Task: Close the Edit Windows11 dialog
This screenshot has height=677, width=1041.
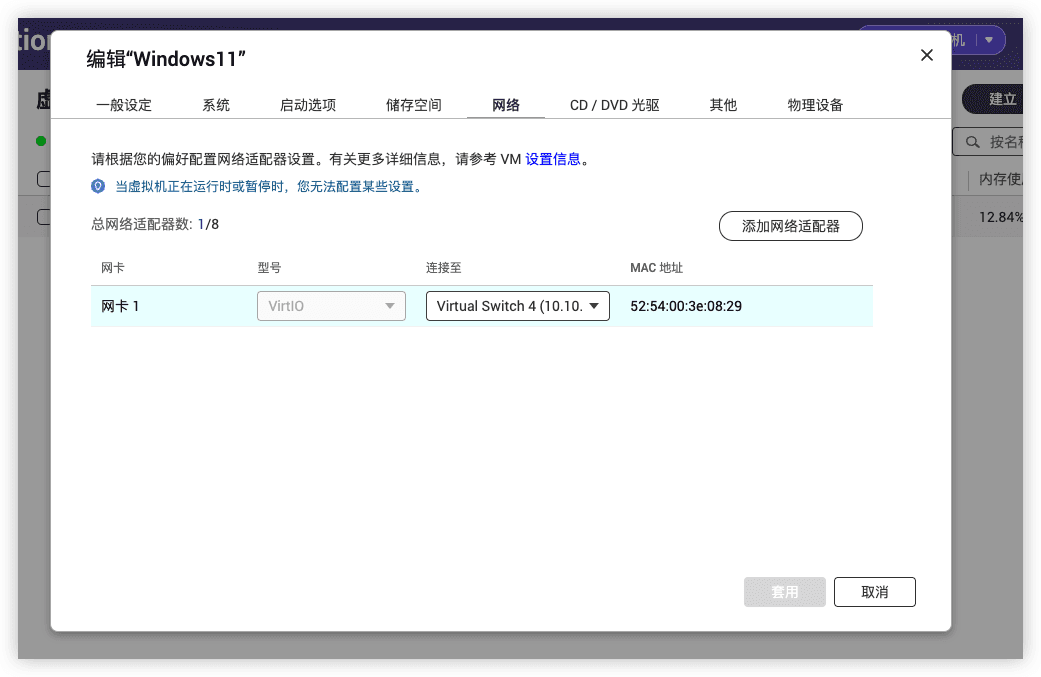Action: pos(926,56)
